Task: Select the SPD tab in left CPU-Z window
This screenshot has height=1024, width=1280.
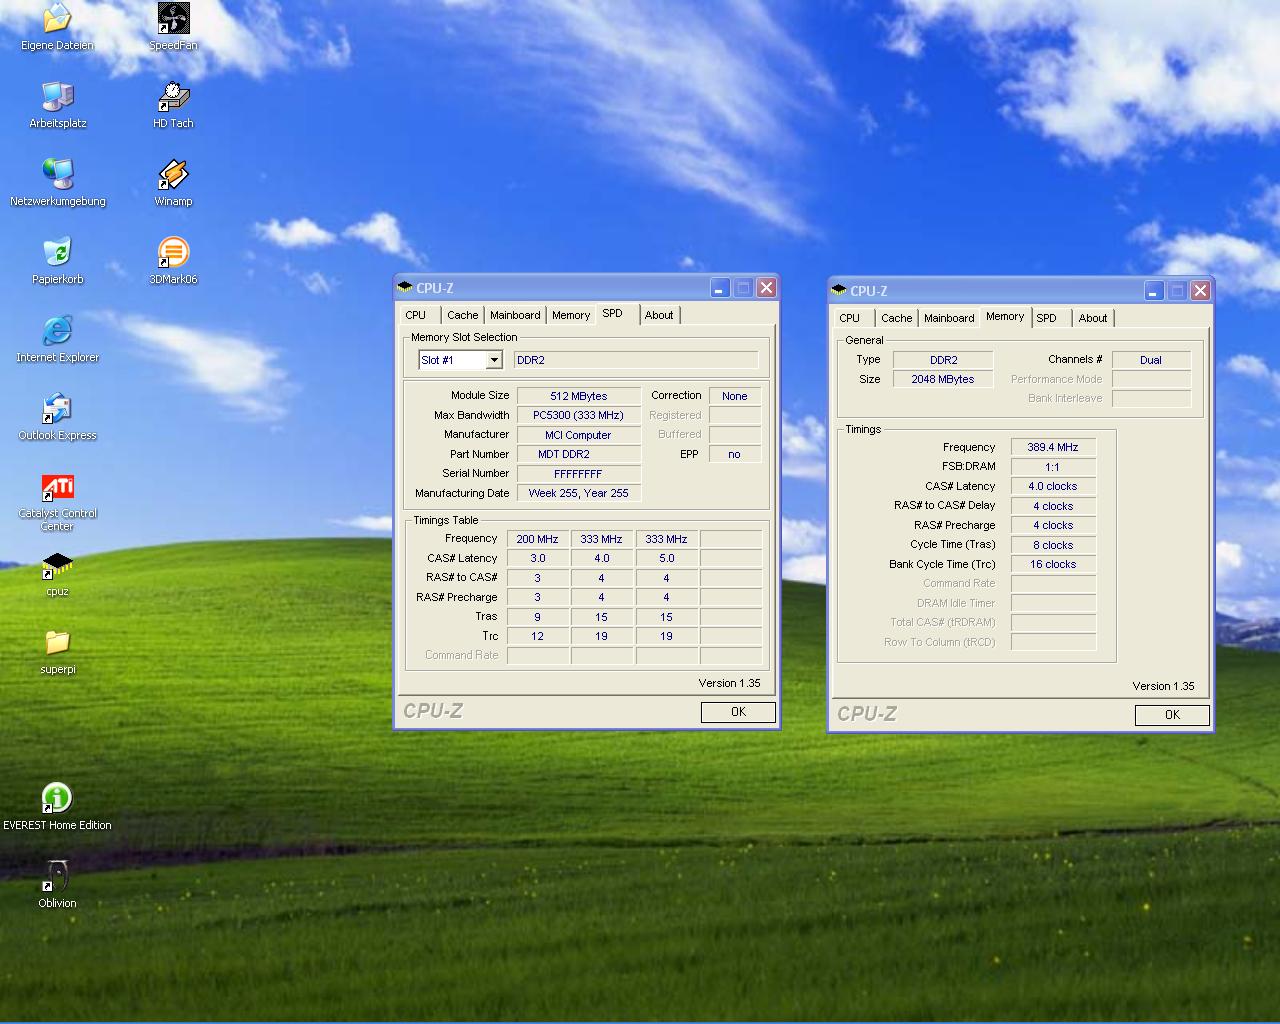Action: click(613, 314)
